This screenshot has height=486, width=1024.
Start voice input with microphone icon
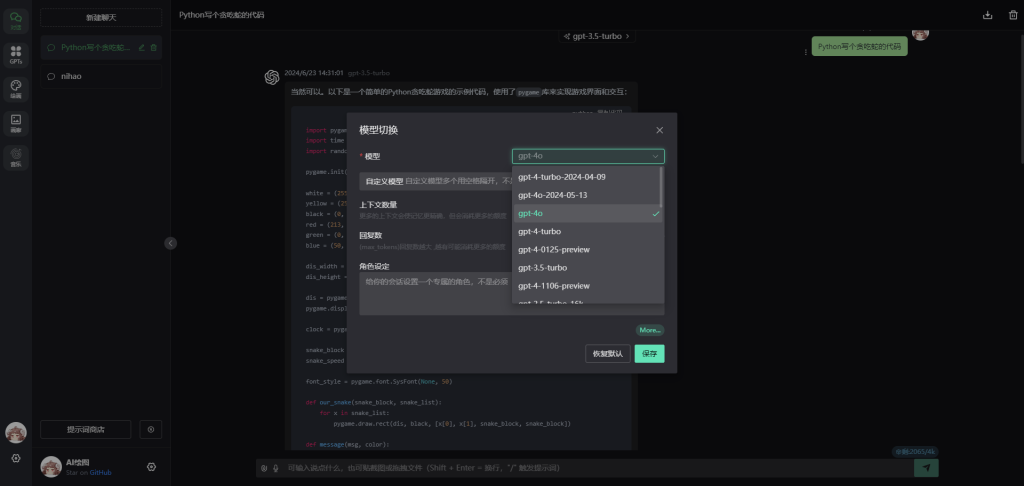pos(276,468)
